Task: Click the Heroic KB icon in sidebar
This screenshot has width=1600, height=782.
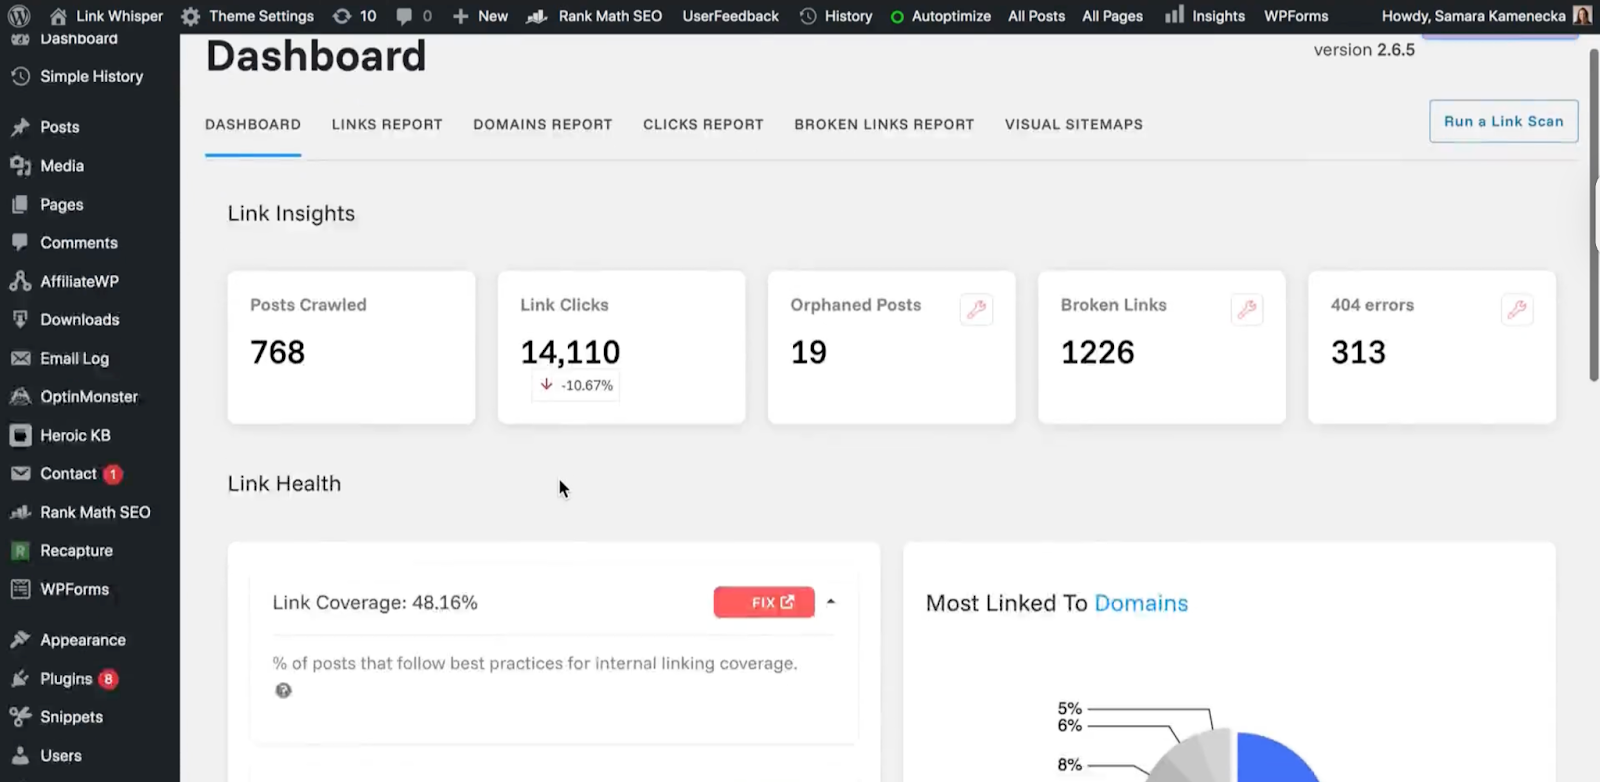Action: pyautogui.click(x=20, y=435)
